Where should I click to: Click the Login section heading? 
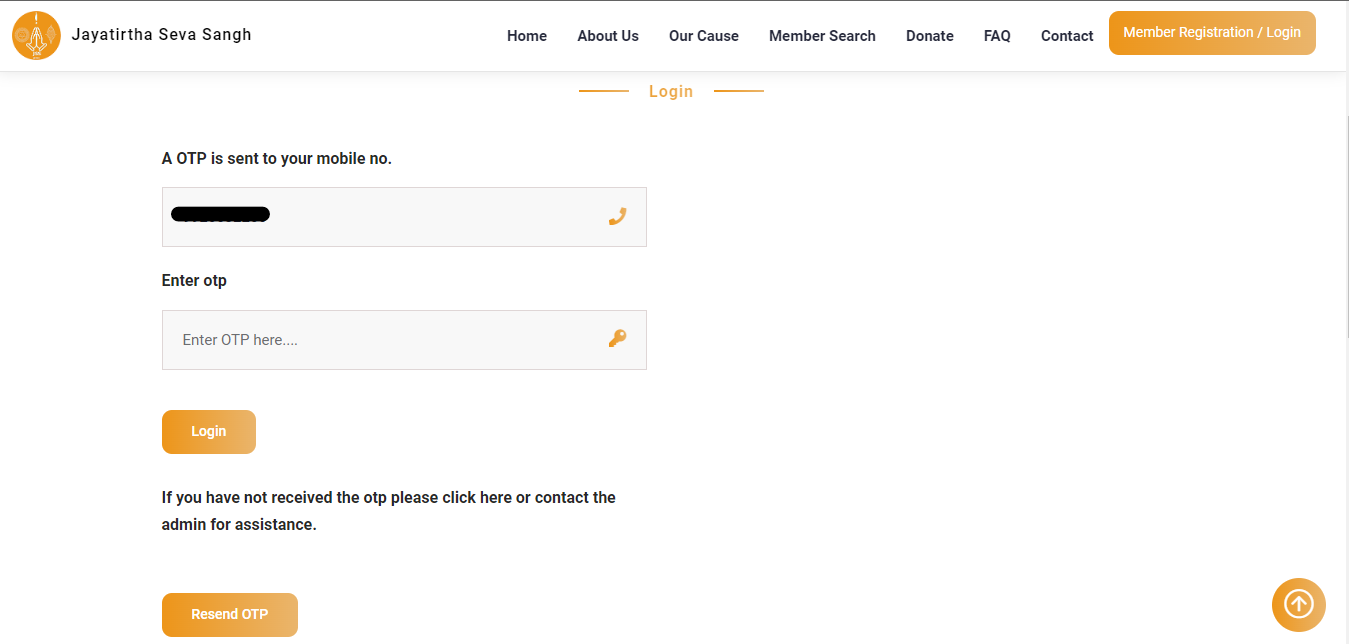tap(670, 91)
